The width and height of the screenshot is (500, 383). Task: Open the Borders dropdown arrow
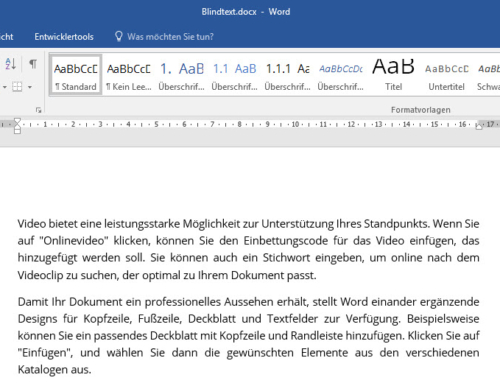[30, 87]
